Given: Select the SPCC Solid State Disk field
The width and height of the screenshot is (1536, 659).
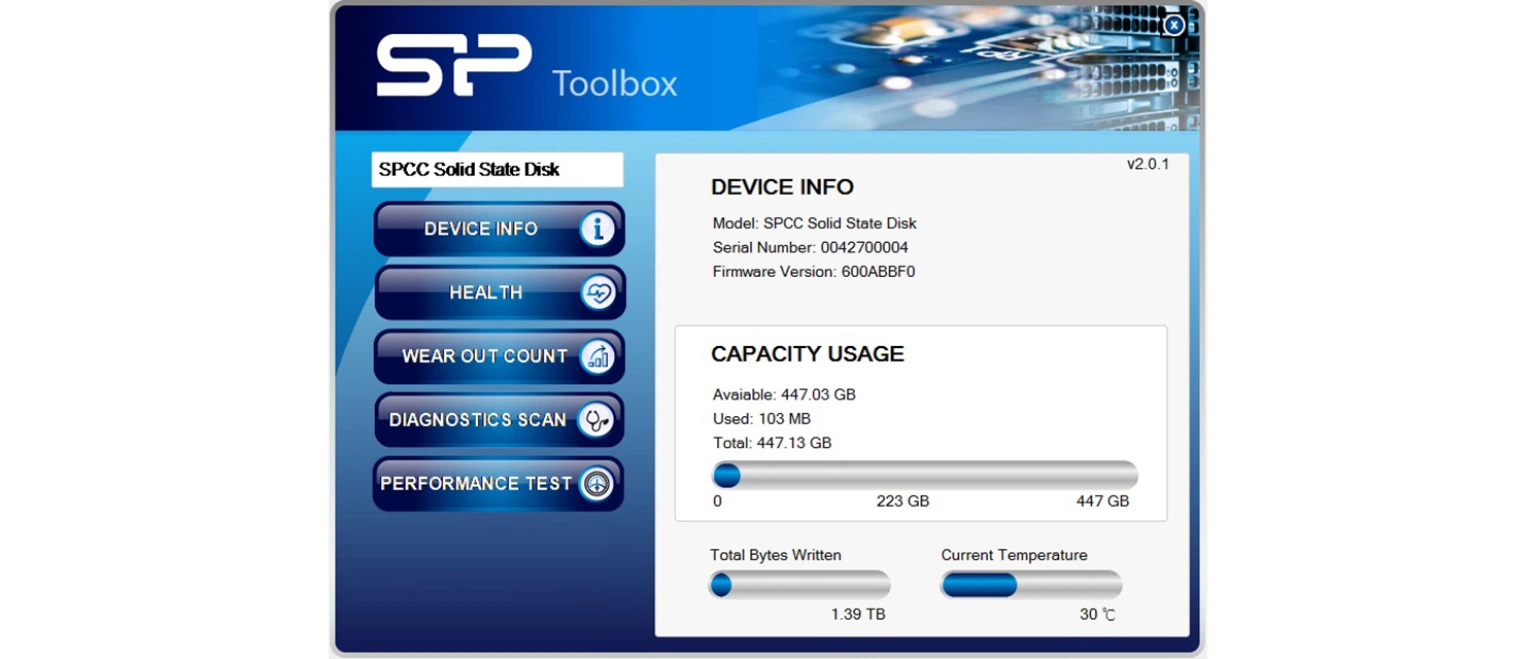Looking at the screenshot, I should point(497,170).
